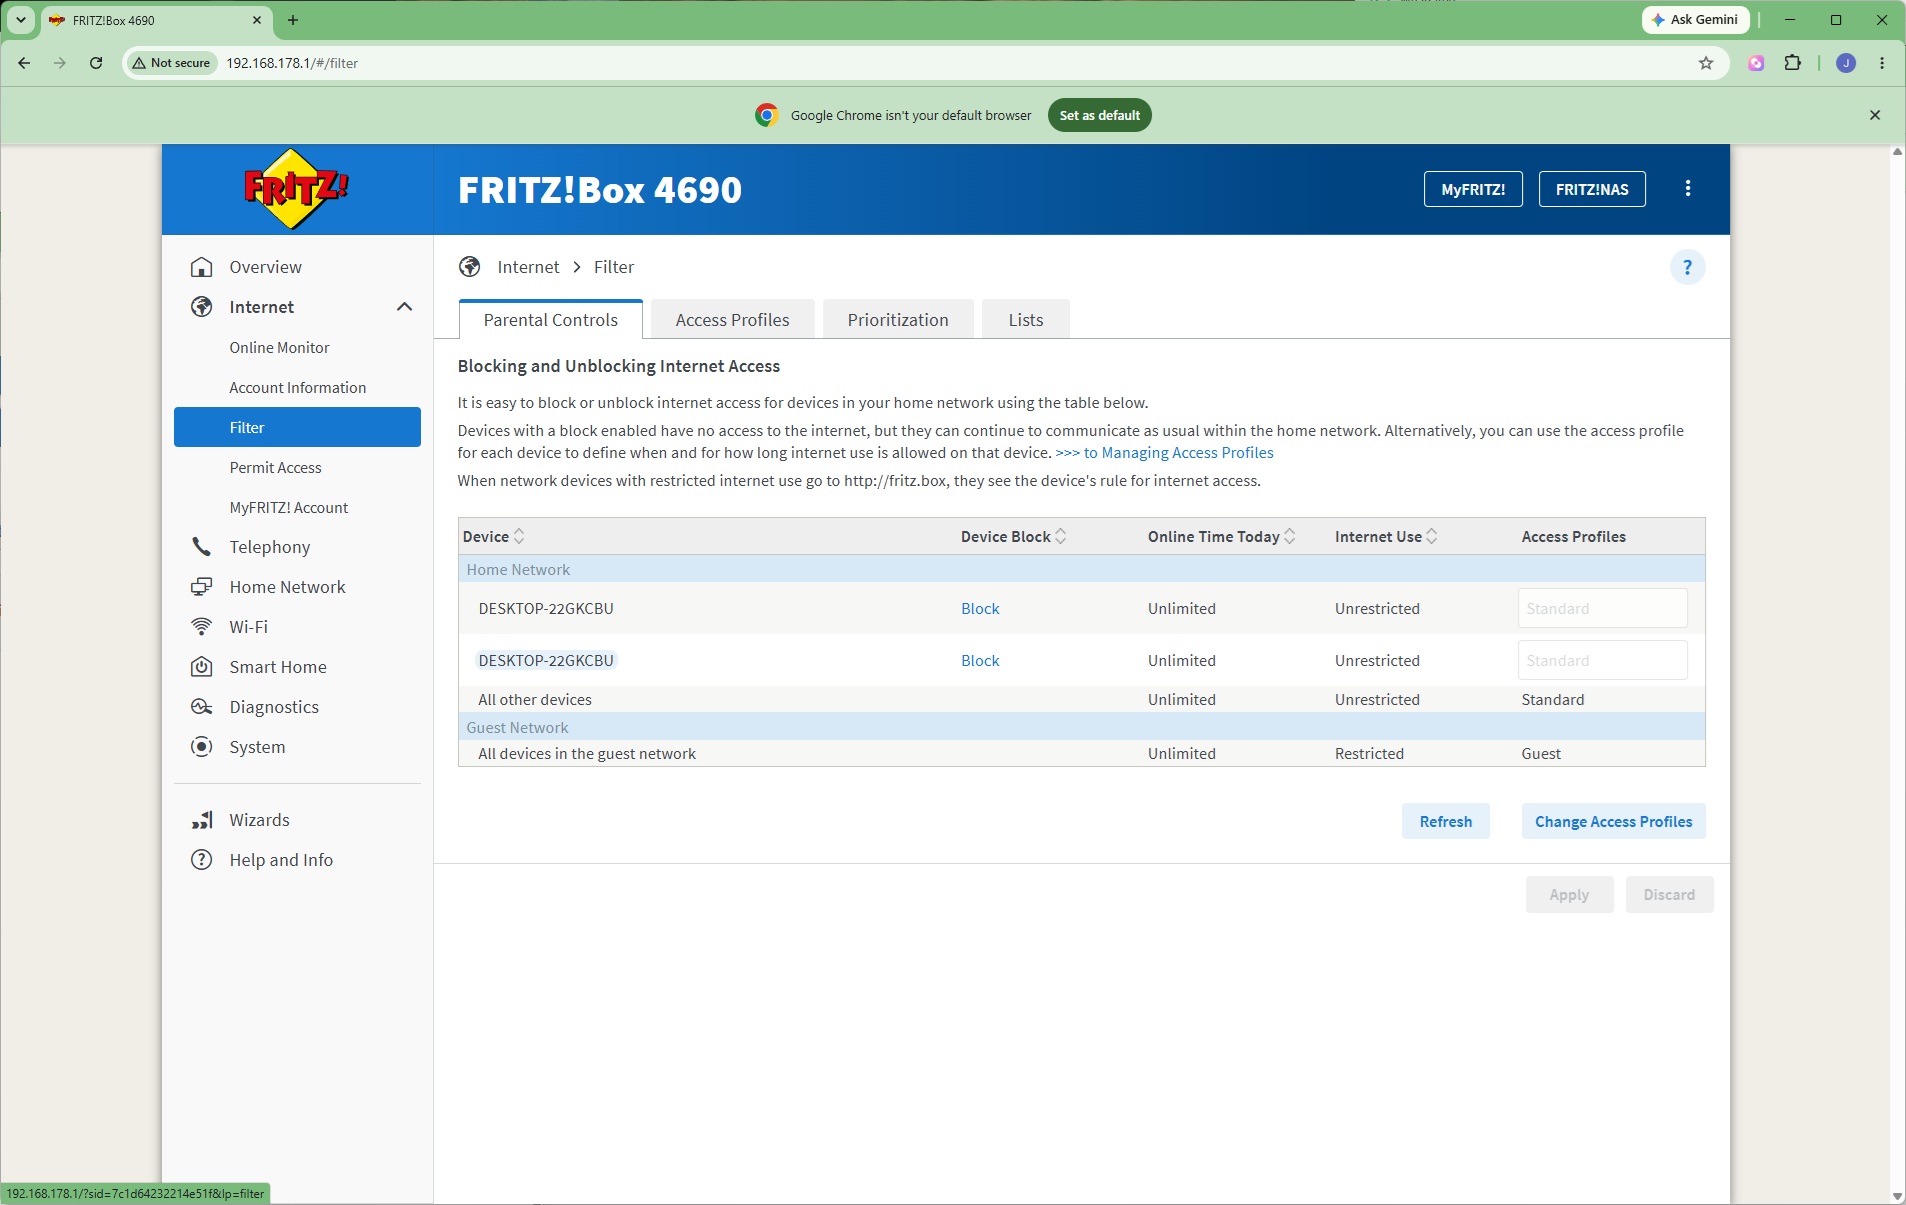Click the Home Network devices icon
The width and height of the screenshot is (1906, 1205).
point(202,587)
